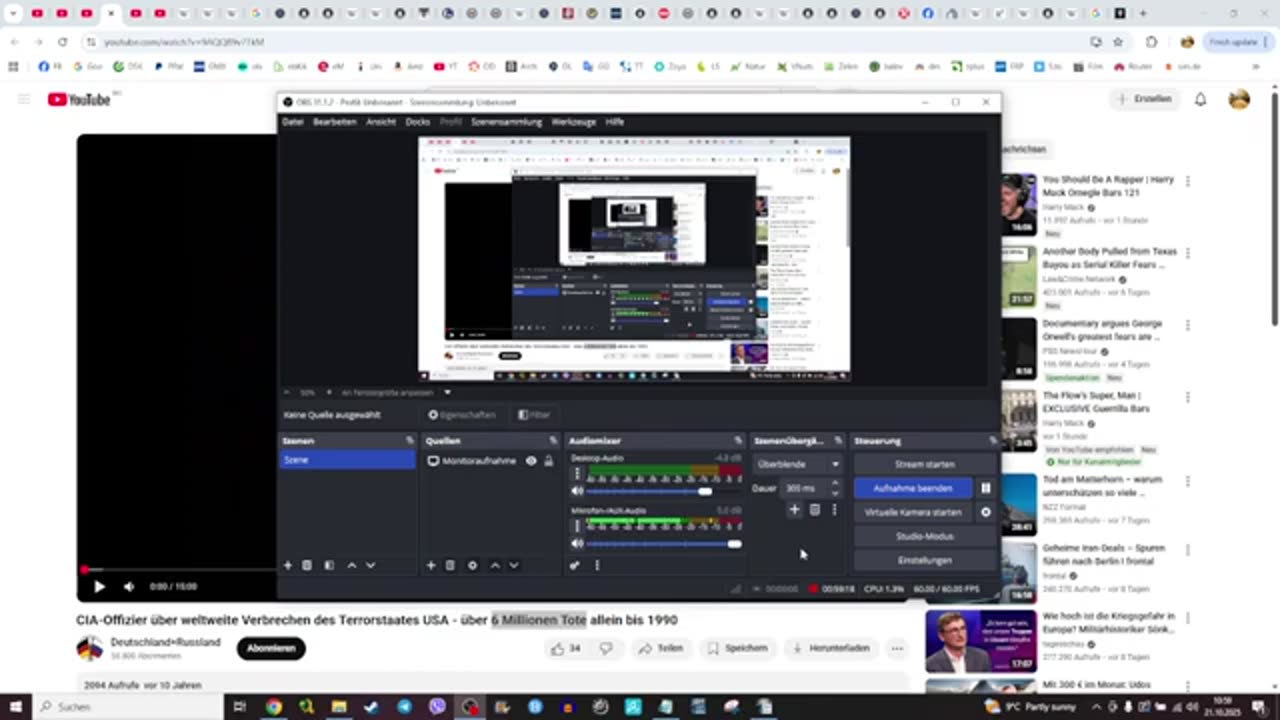This screenshot has width=1280, height=720.
Task: Lock the Monitoraufnahme source
Action: click(x=548, y=461)
